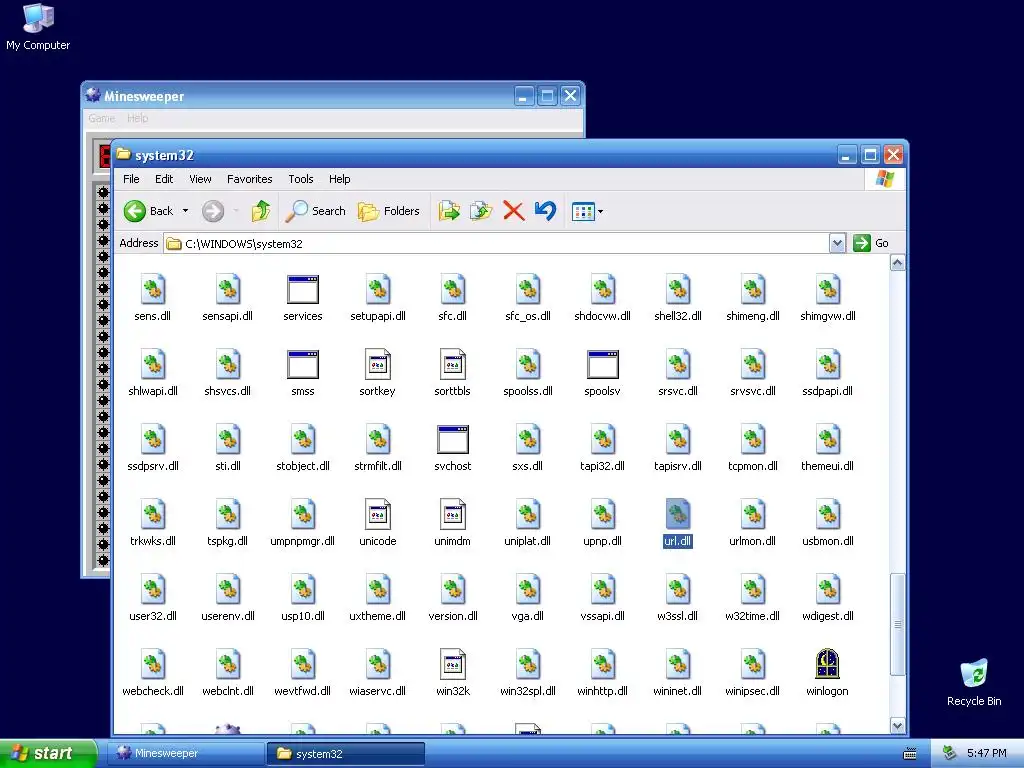Click the Back arrow in Explorer toolbar
The image size is (1024, 768).
point(135,211)
